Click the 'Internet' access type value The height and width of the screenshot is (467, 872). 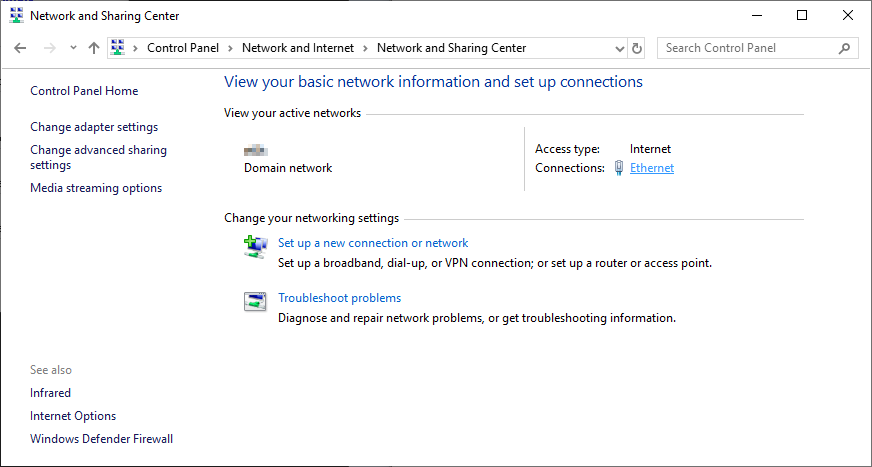tap(650, 149)
